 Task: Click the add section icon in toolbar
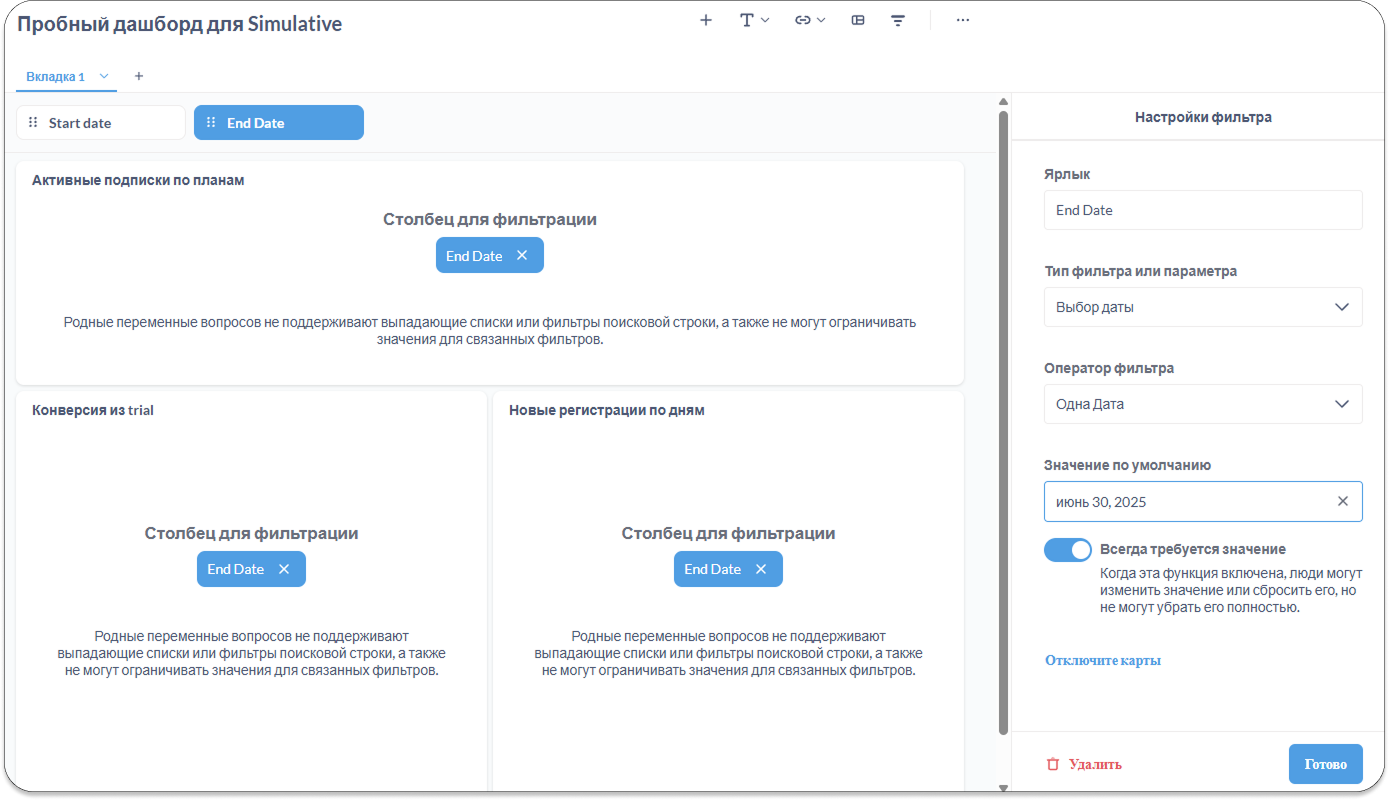pos(858,20)
